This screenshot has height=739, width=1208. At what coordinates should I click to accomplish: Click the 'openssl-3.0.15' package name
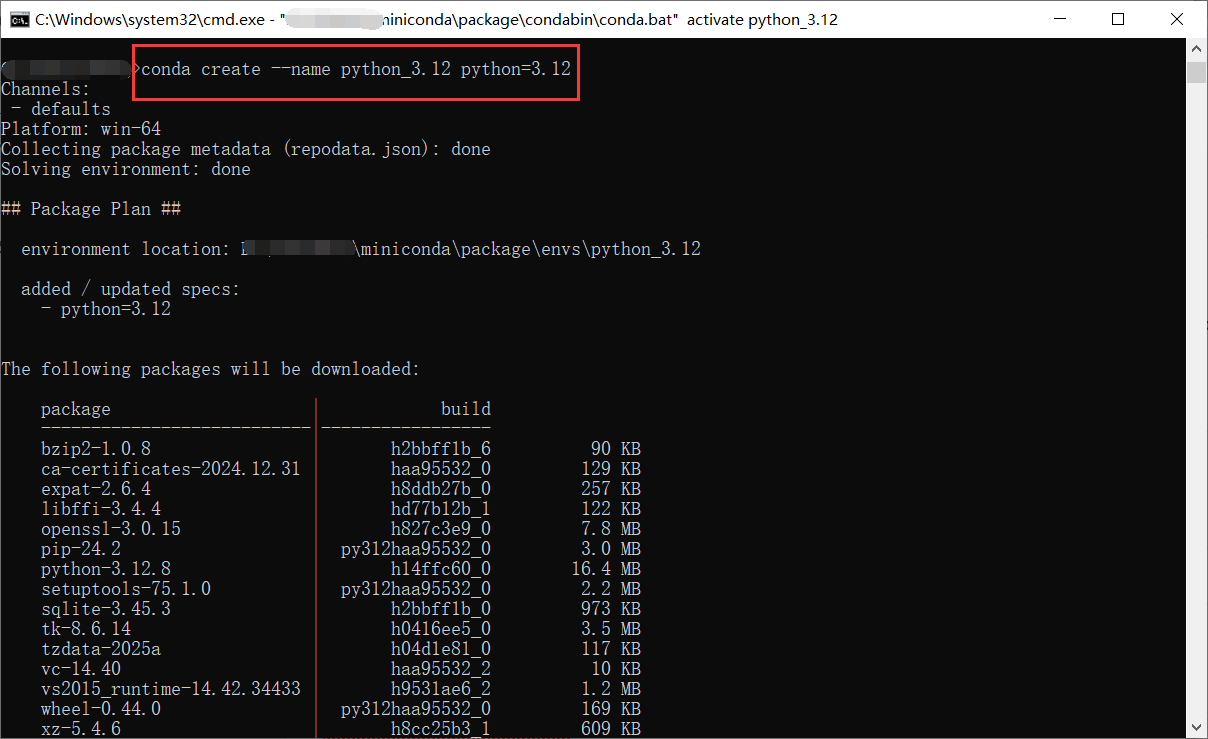tap(111, 529)
